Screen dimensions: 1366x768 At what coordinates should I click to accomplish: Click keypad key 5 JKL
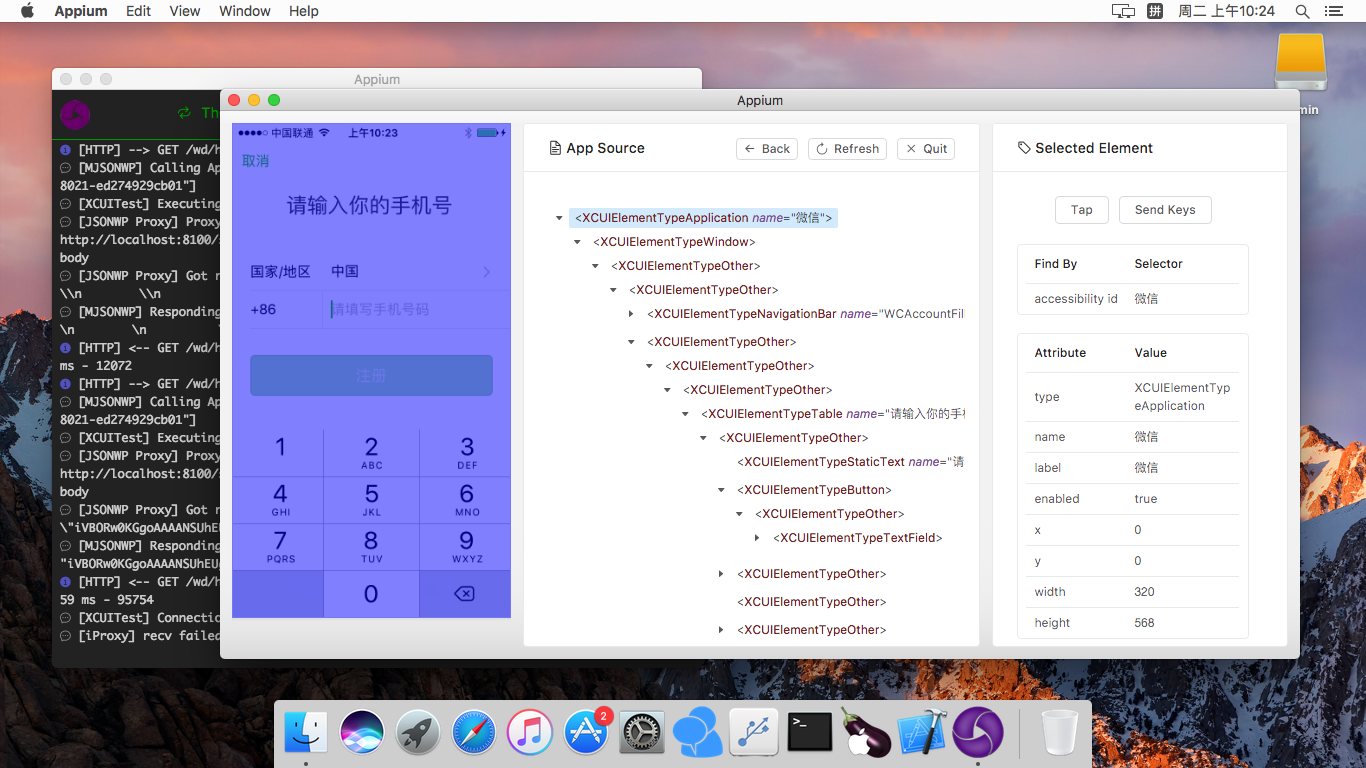pyautogui.click(x=371, y=499)
